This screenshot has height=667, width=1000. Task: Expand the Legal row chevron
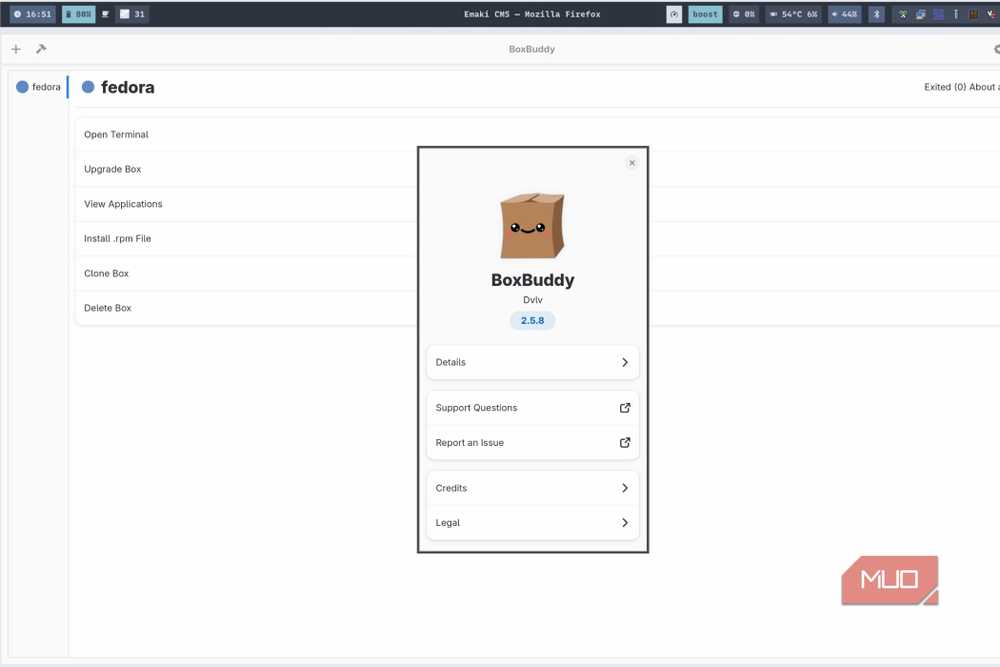625,522
